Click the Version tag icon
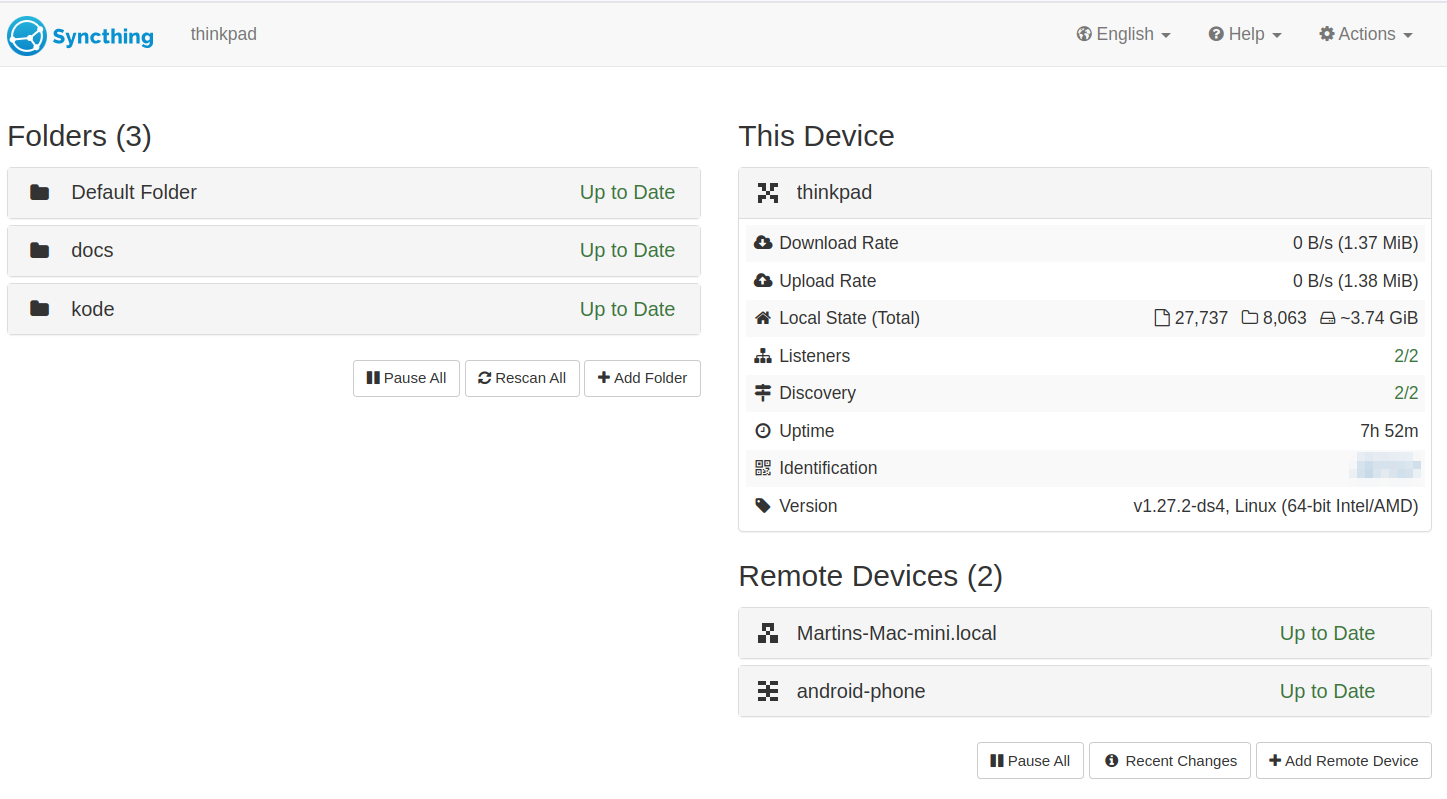 point(763,506)
